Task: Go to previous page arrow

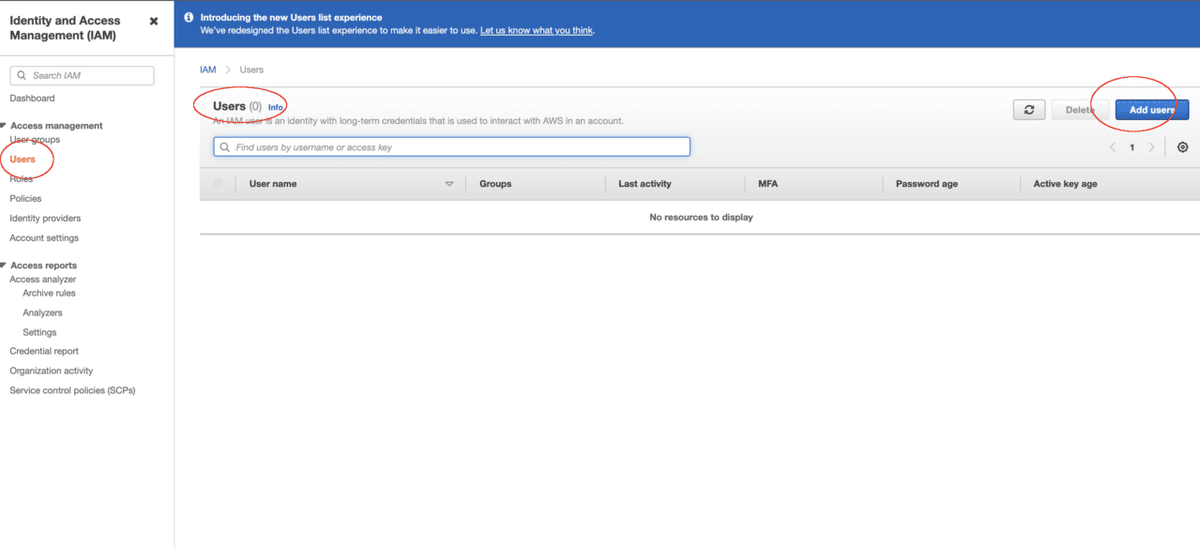Action: coord(1112,147)
